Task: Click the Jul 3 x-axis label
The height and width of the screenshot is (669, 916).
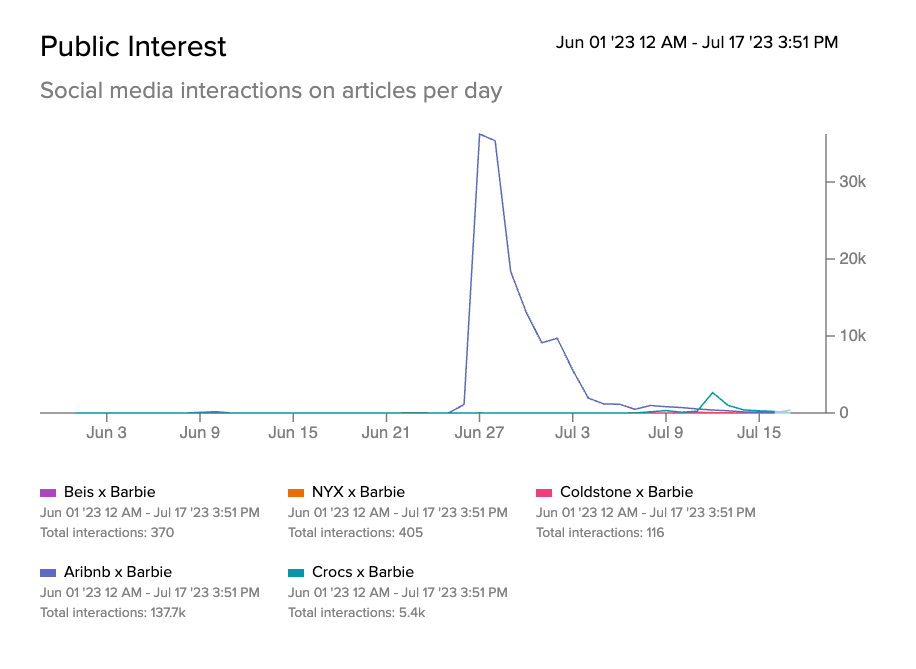Action: pyautogui.click(x=573, y=433)
